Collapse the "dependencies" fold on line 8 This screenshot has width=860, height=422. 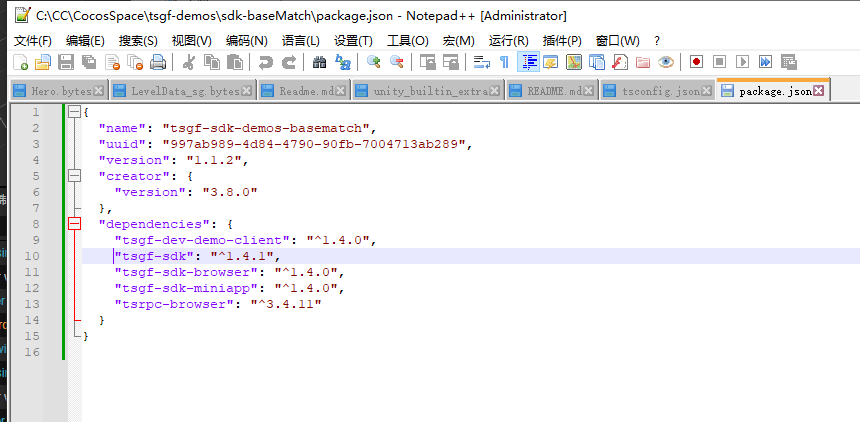(x=74, y=224)
